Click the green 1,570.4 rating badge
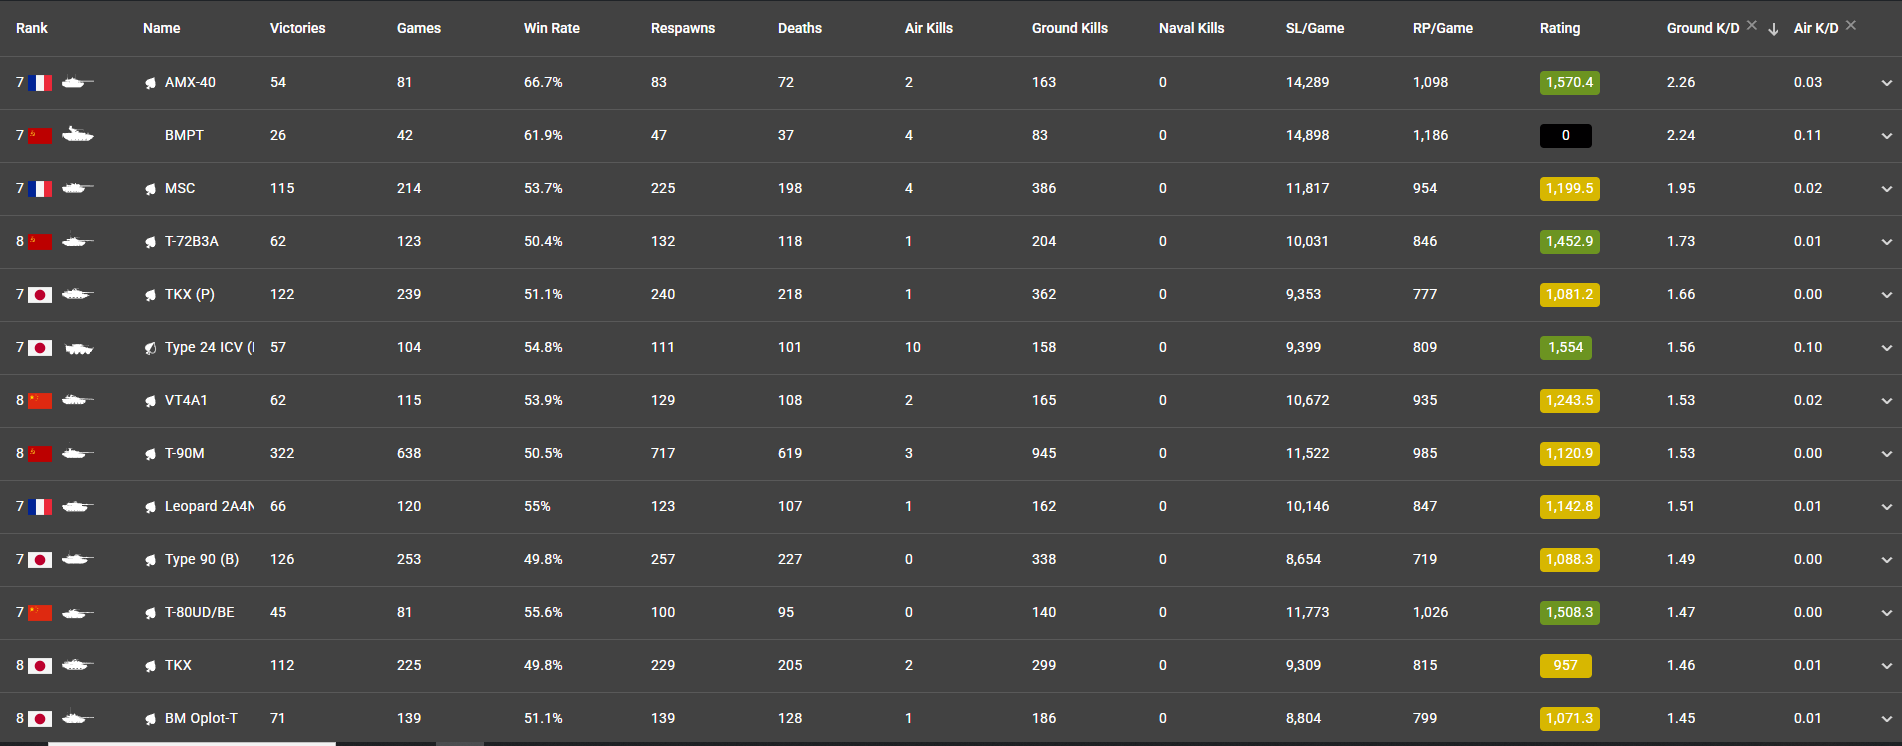The height and width of the screenshot is (746, 1902). 1569,83
